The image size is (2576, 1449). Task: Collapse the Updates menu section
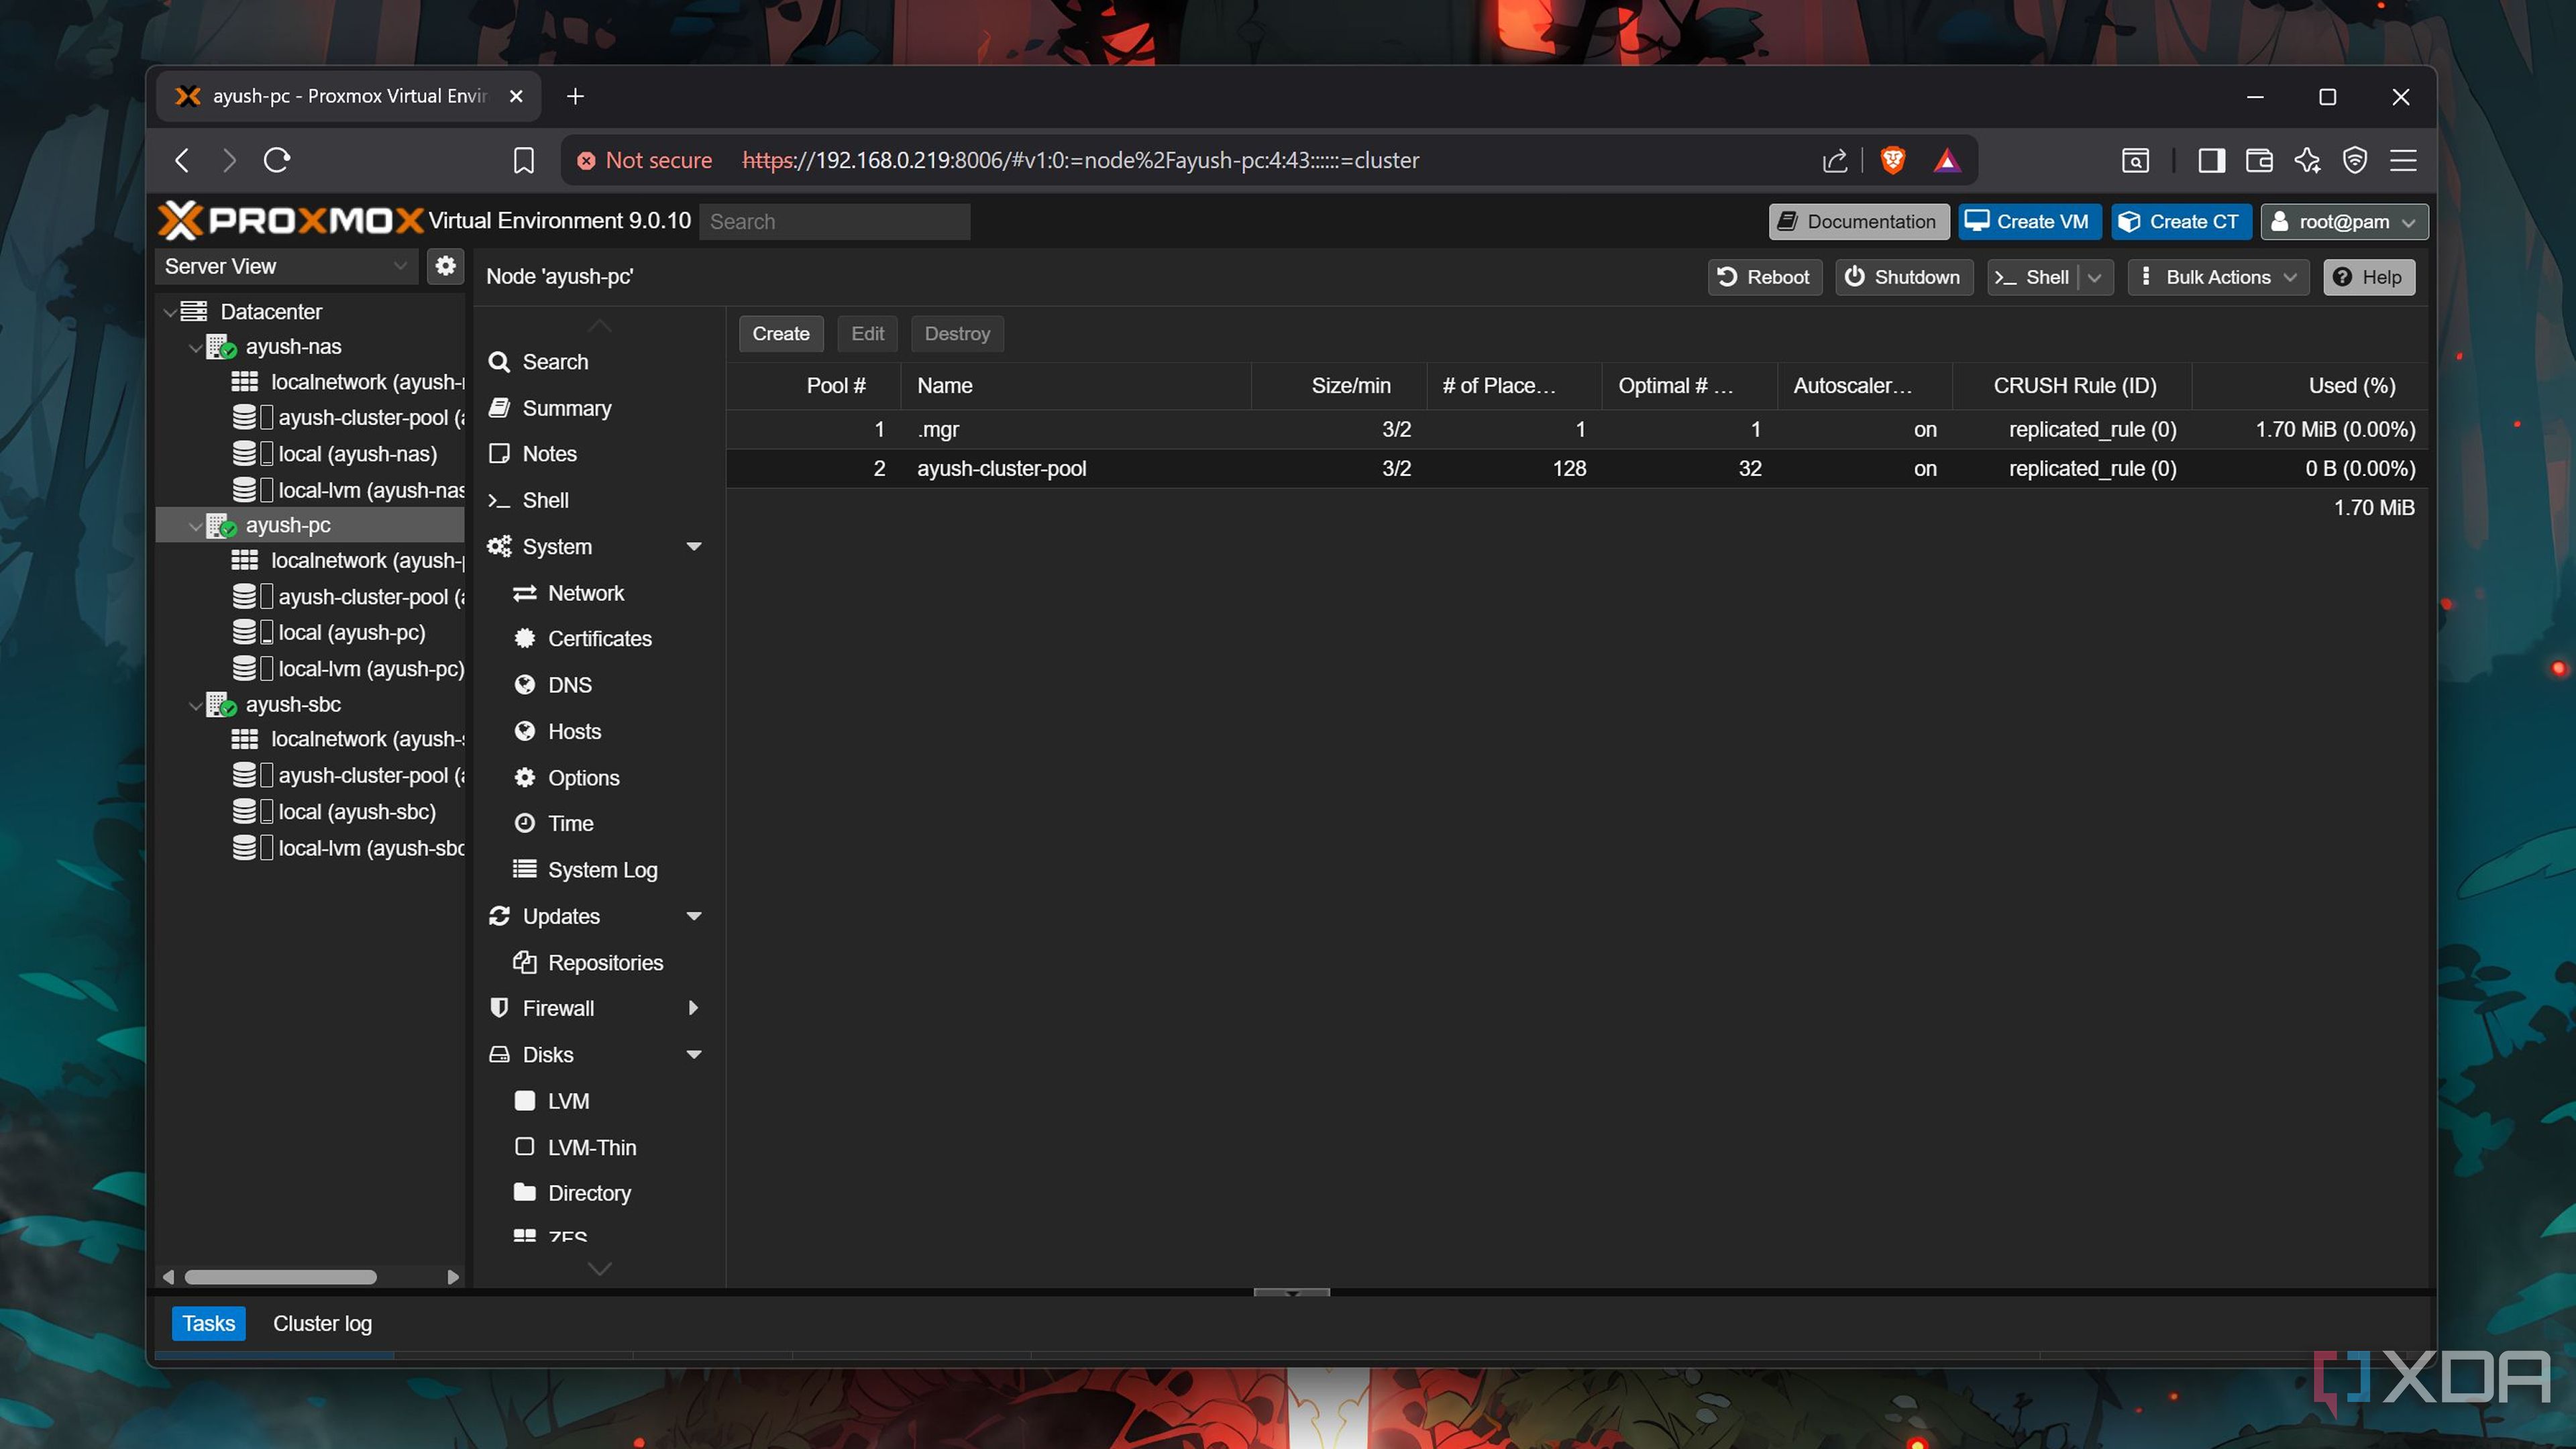coord(694,916)
